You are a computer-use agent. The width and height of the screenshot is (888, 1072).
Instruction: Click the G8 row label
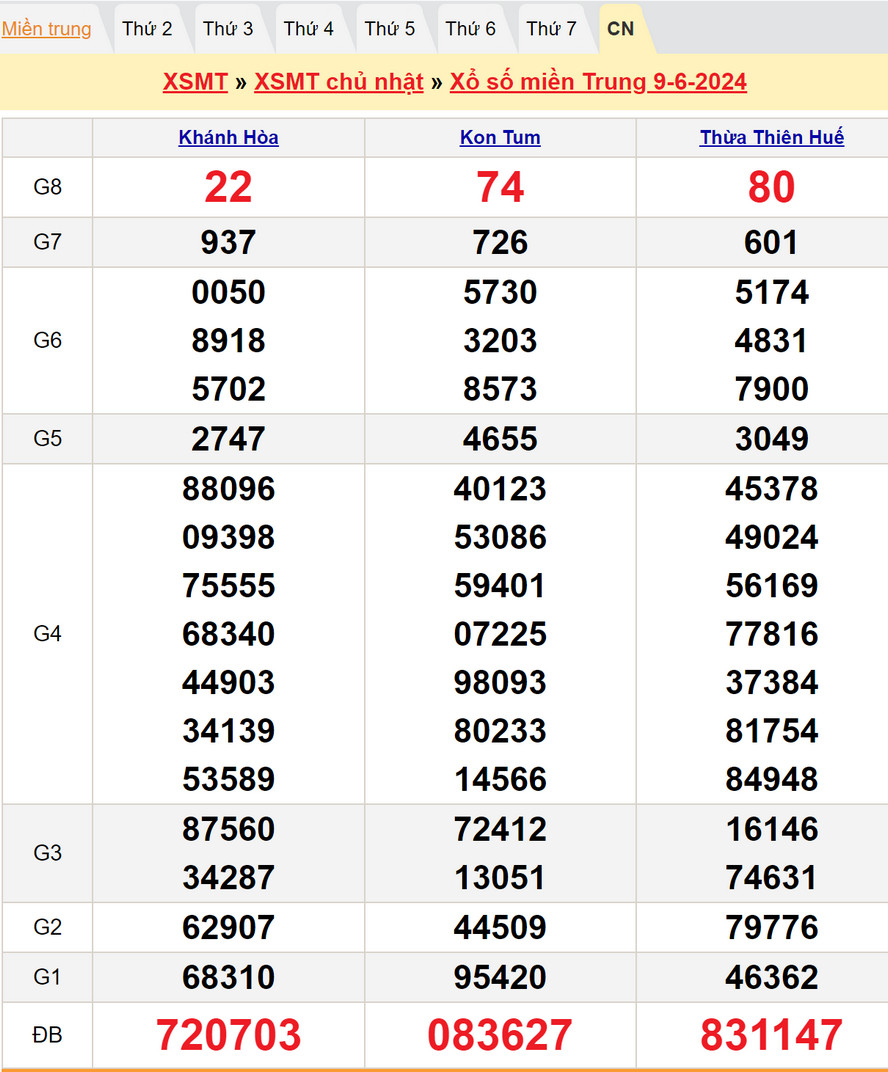[x=47, y=187]
